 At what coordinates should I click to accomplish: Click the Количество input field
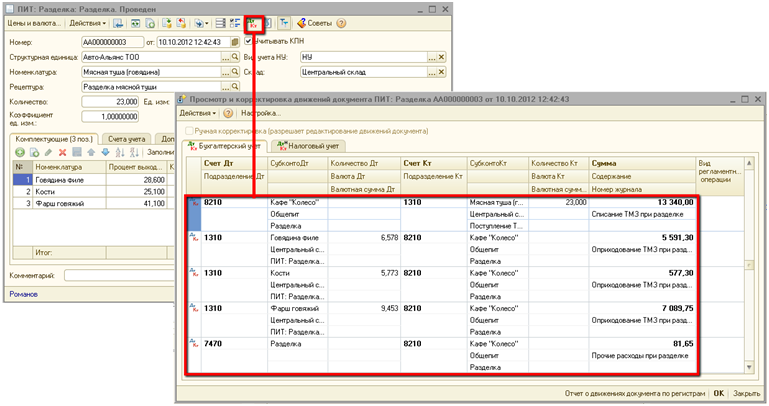108,101
